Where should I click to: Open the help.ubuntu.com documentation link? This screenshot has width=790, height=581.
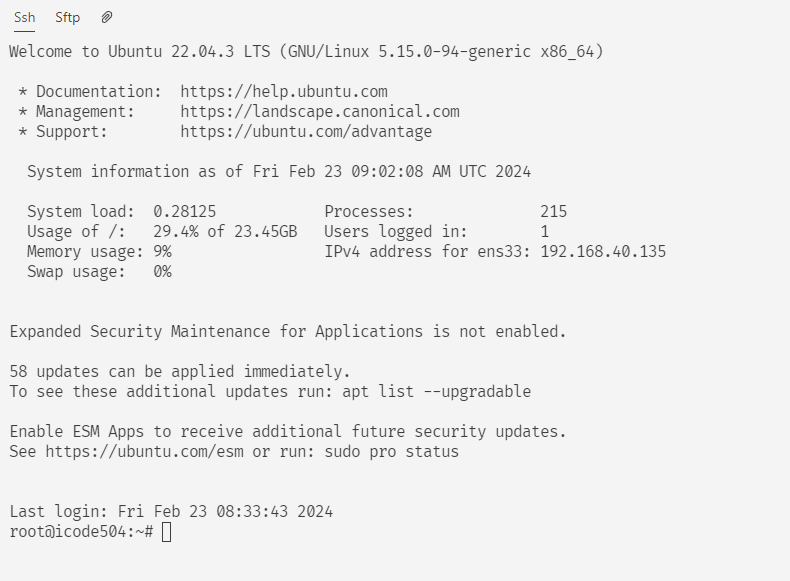pos(283,92)
